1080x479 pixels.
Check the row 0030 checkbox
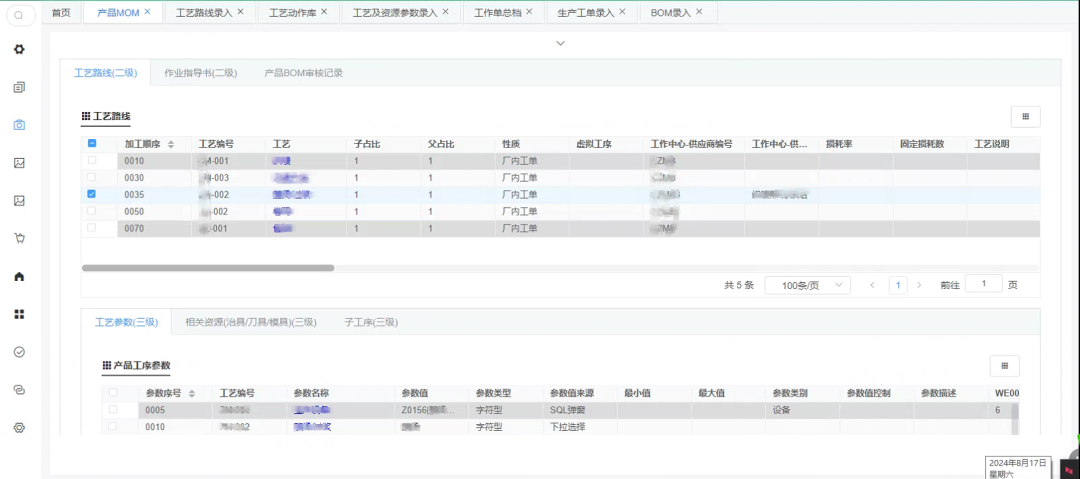pos(92,177)
